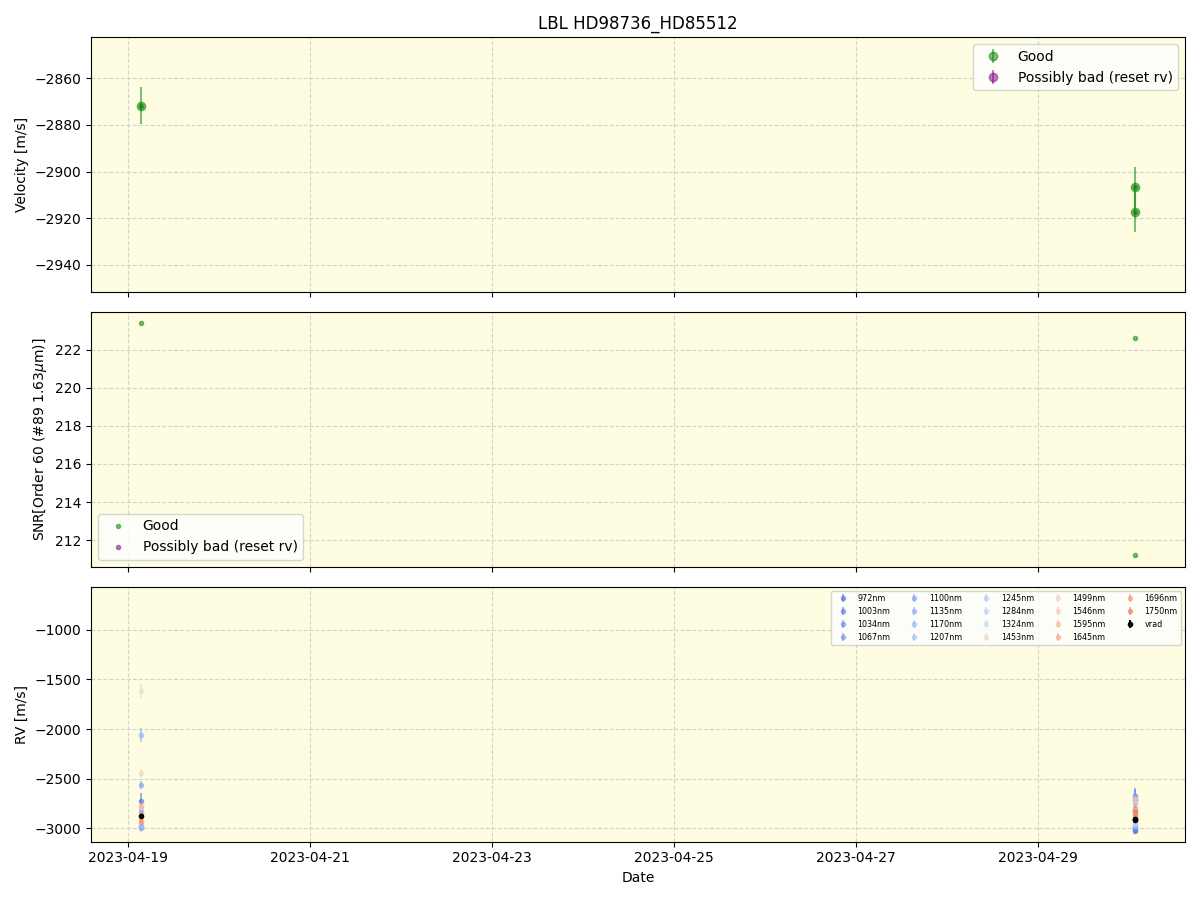This screenshot has height=900, width=1200.
Task: Click the purple Possibly bad marker in velocity legend
Action: (993, 77)
